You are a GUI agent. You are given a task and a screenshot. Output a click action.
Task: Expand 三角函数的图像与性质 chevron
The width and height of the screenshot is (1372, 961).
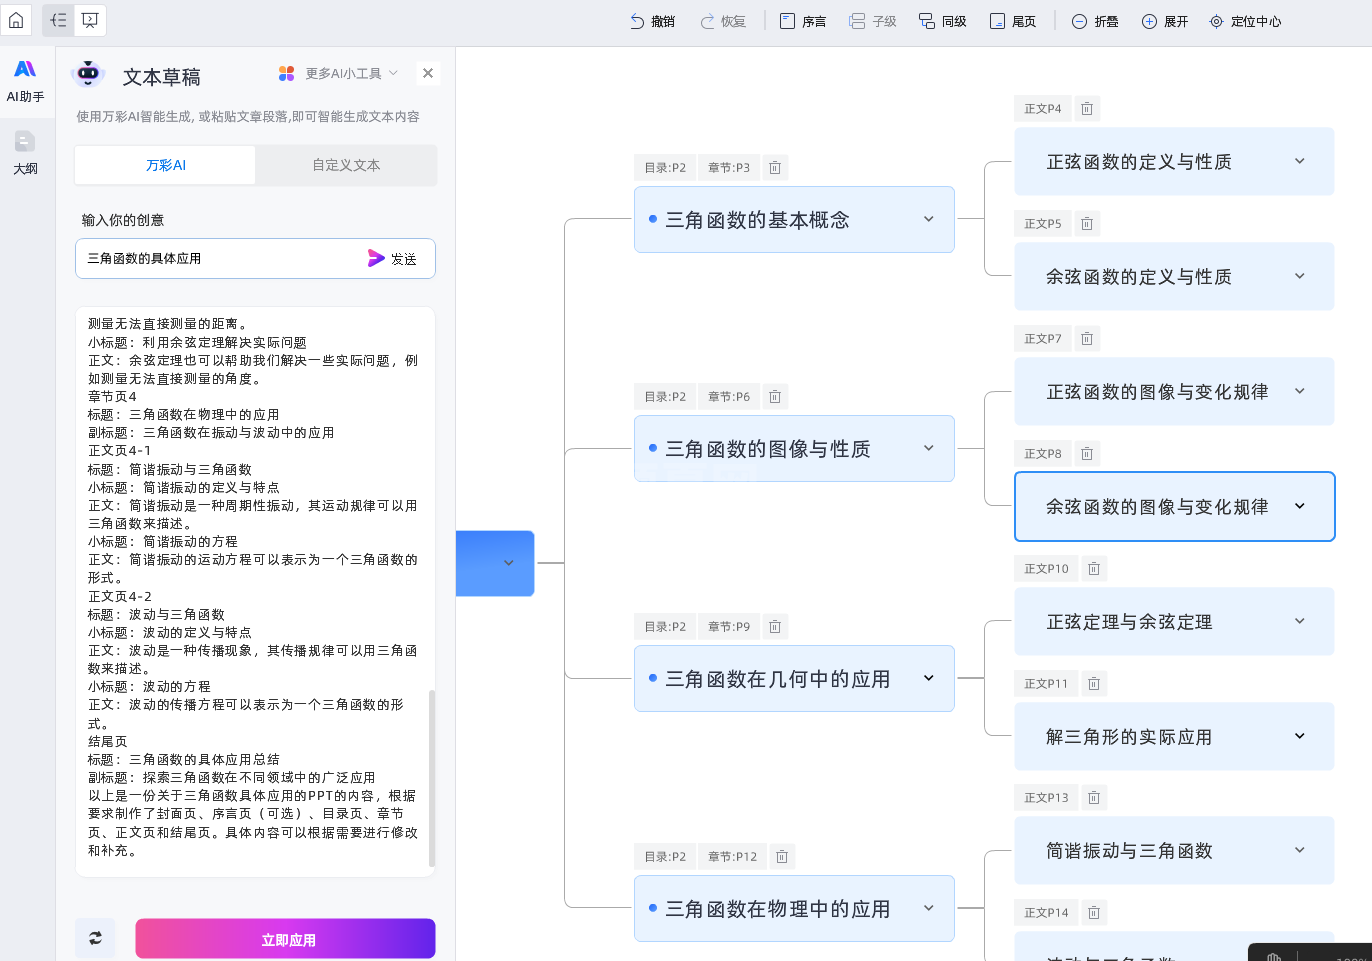pos(929,448)
